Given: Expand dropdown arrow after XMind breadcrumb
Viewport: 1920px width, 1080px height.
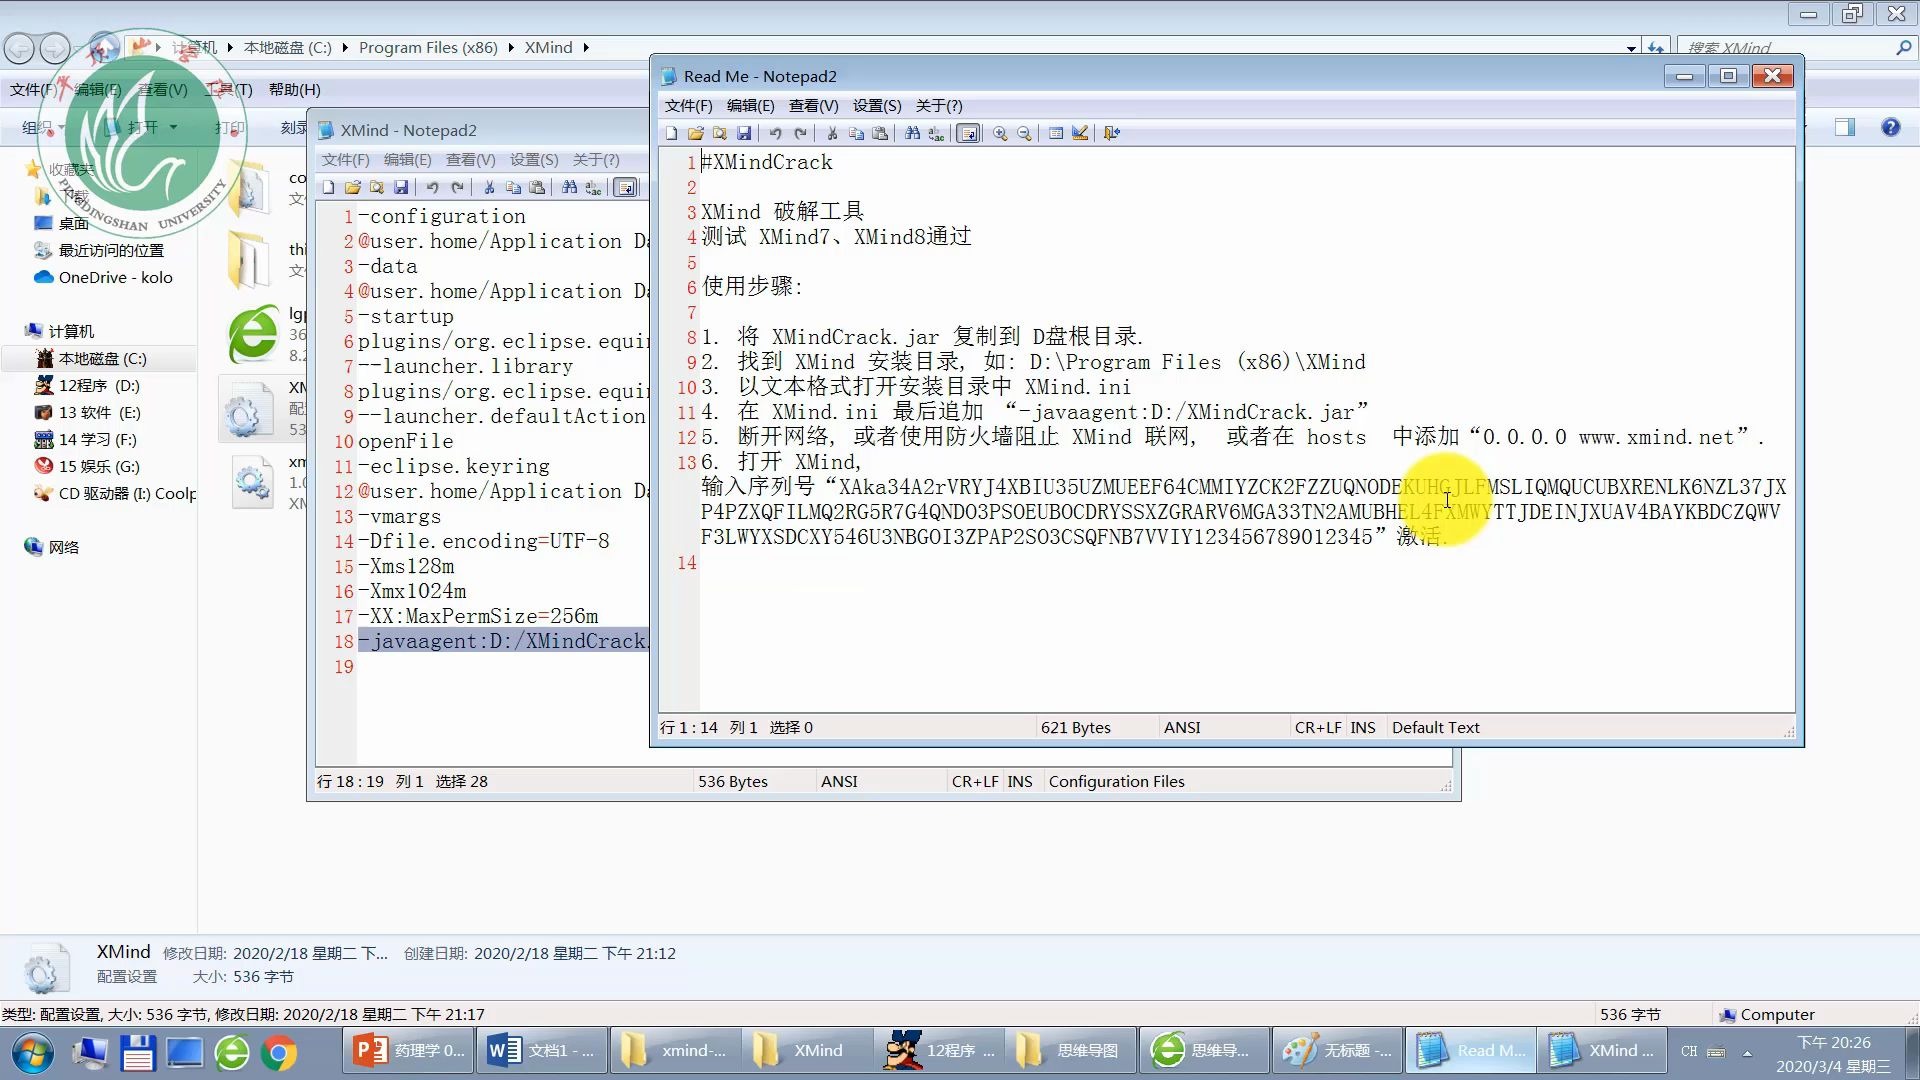Looking at the screenshot, I should tap(586, 47).
